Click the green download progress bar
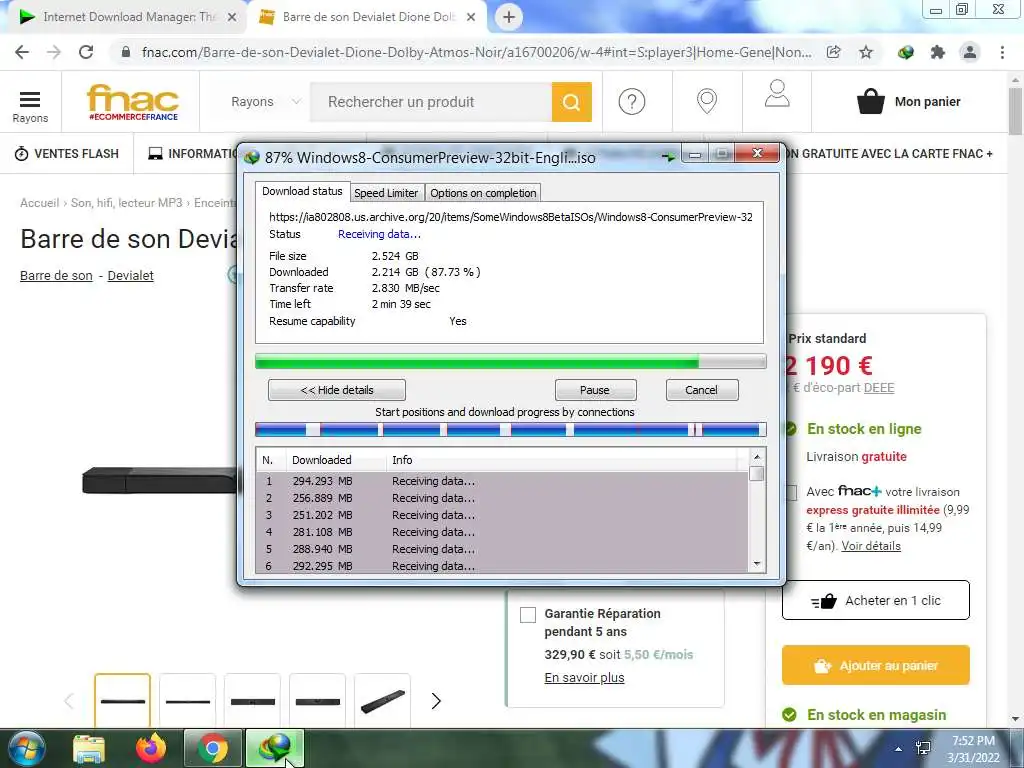1024x768 pixels. (511, 361)
